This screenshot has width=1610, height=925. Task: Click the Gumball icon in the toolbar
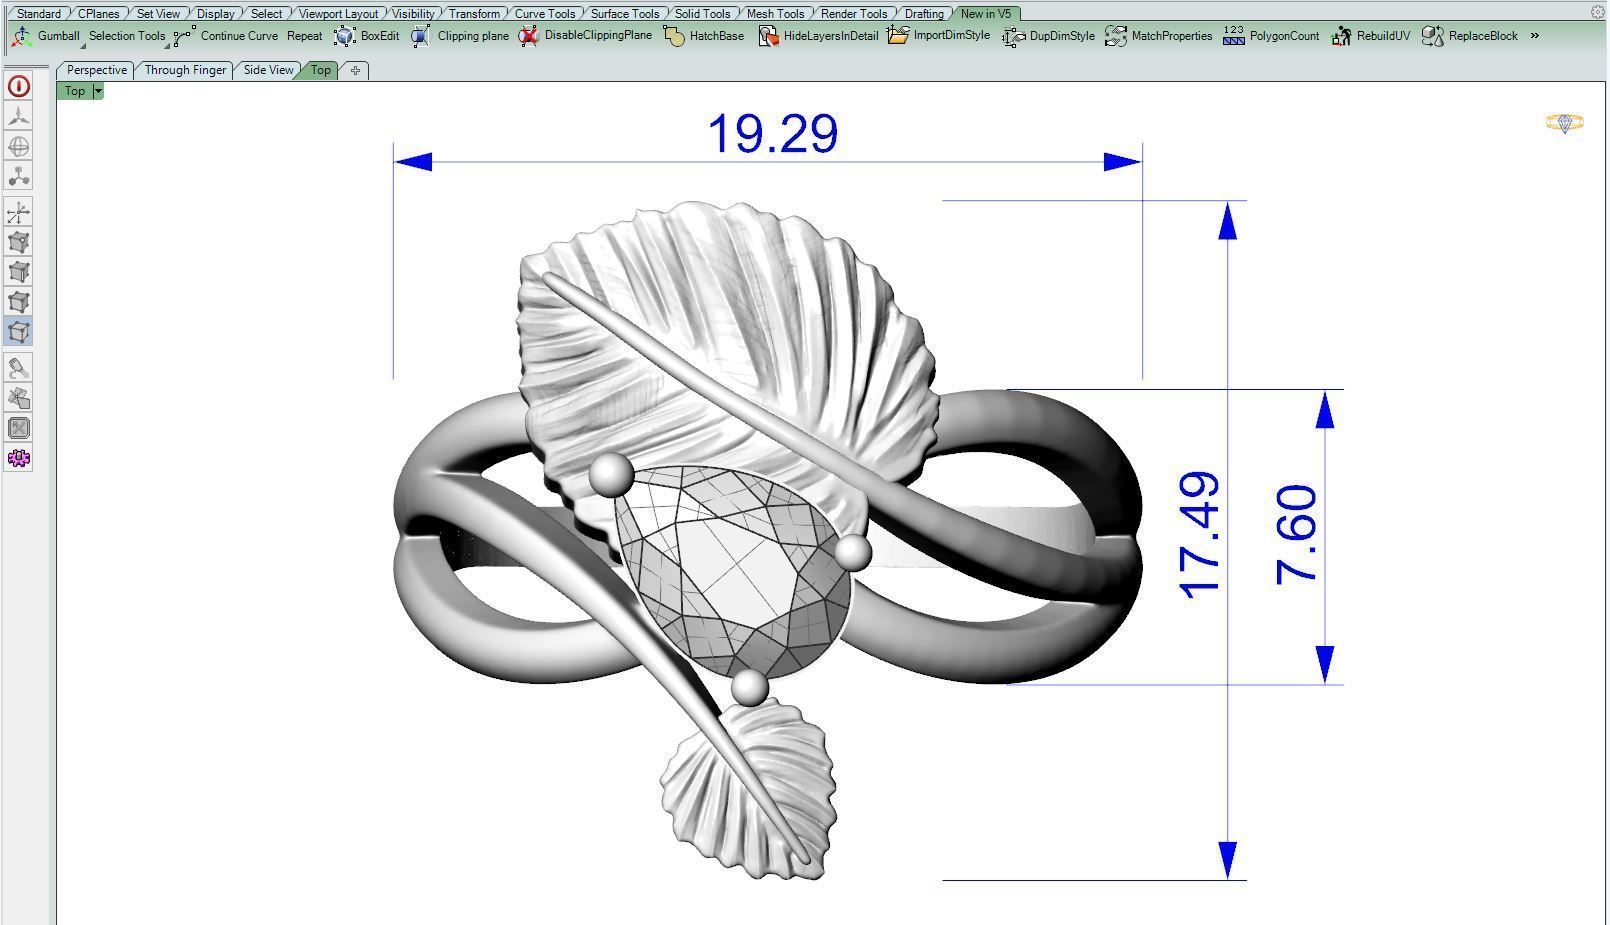[21, 36]
